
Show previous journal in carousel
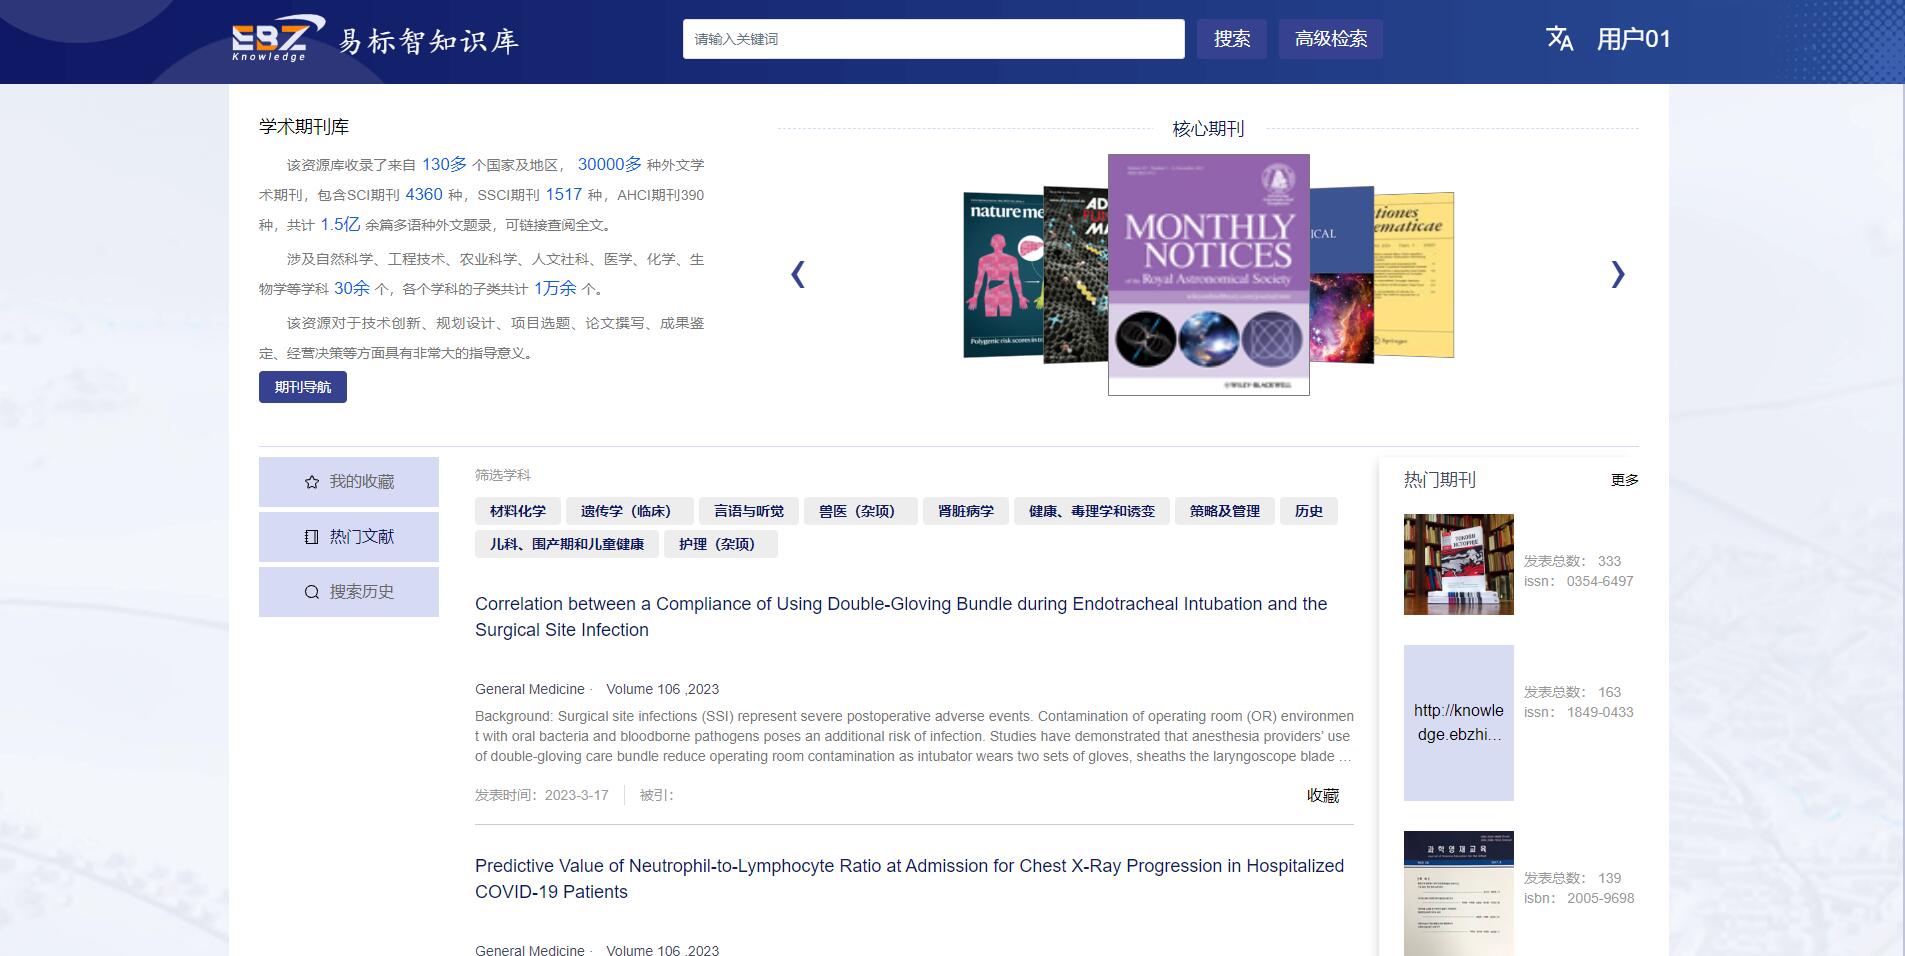(798, 274)
